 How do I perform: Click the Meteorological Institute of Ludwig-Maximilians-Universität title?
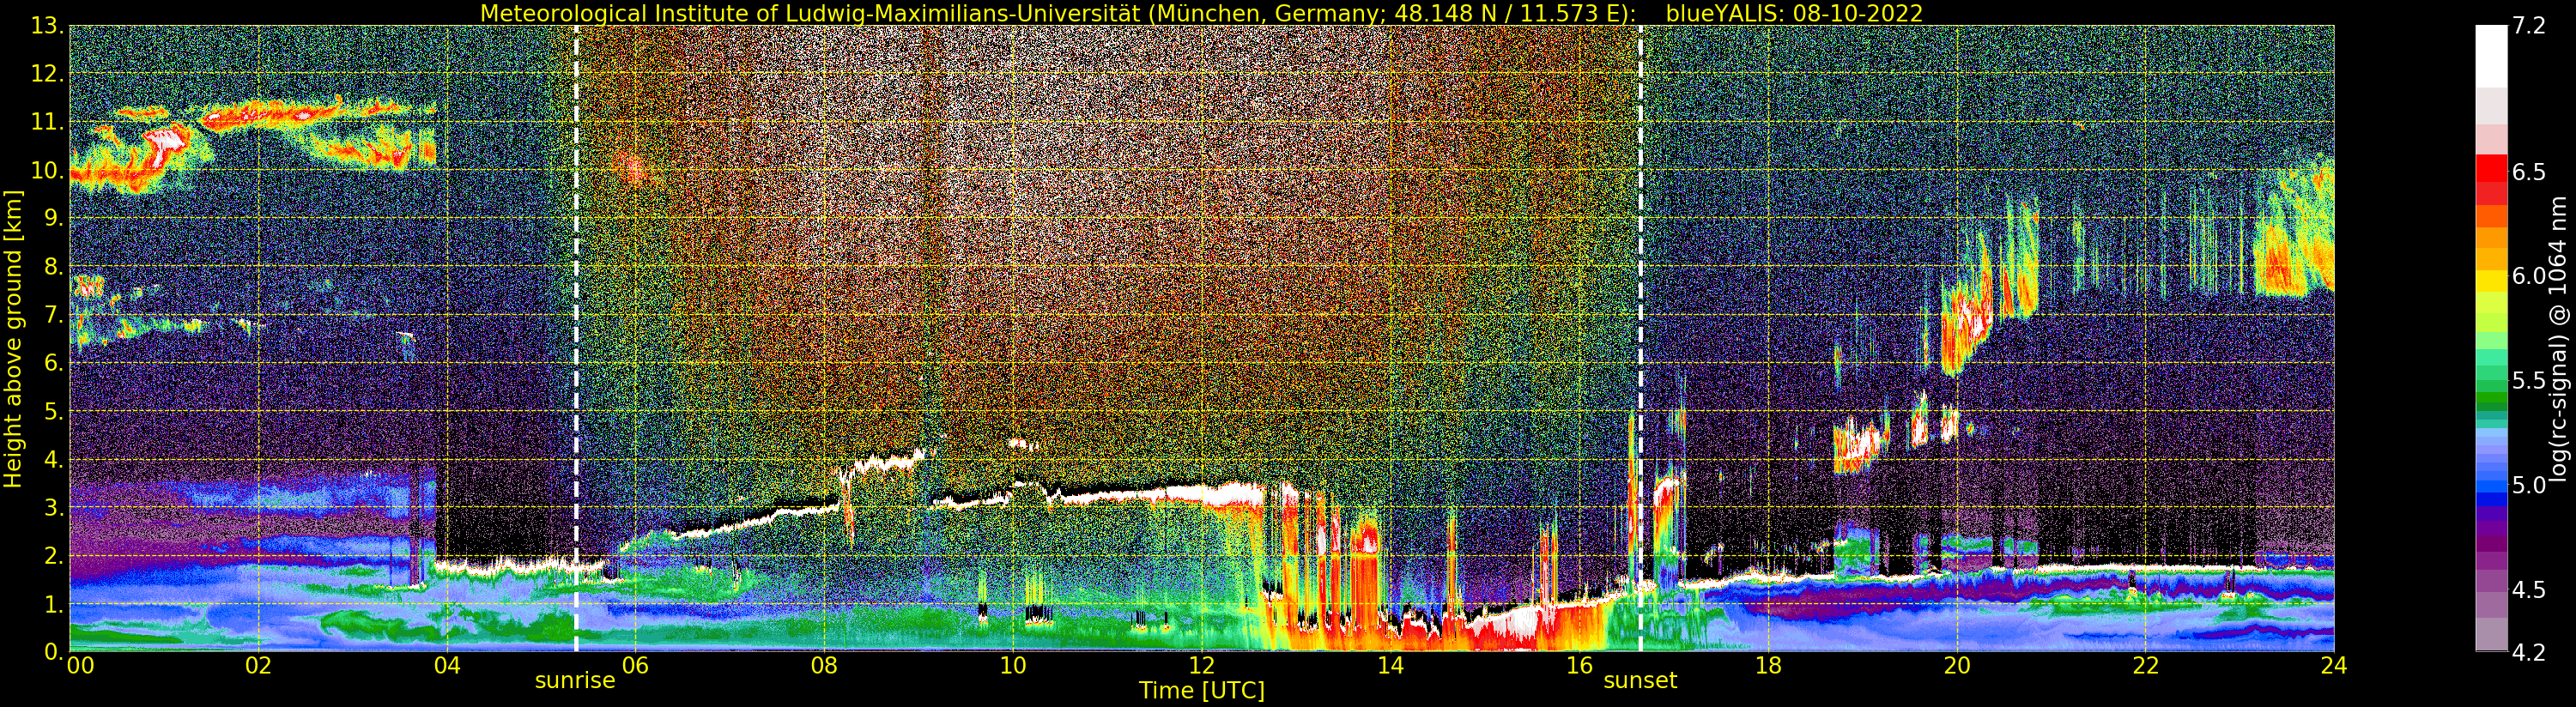pyautogui.click(x=1059, y=13)
